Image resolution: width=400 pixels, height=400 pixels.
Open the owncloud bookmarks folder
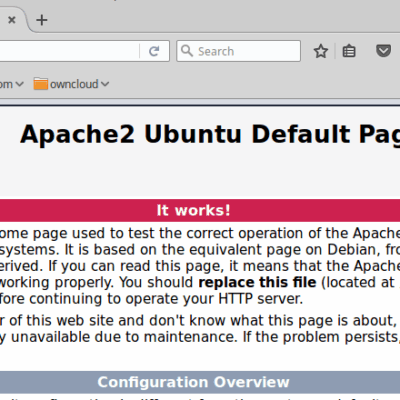[71, 84]
